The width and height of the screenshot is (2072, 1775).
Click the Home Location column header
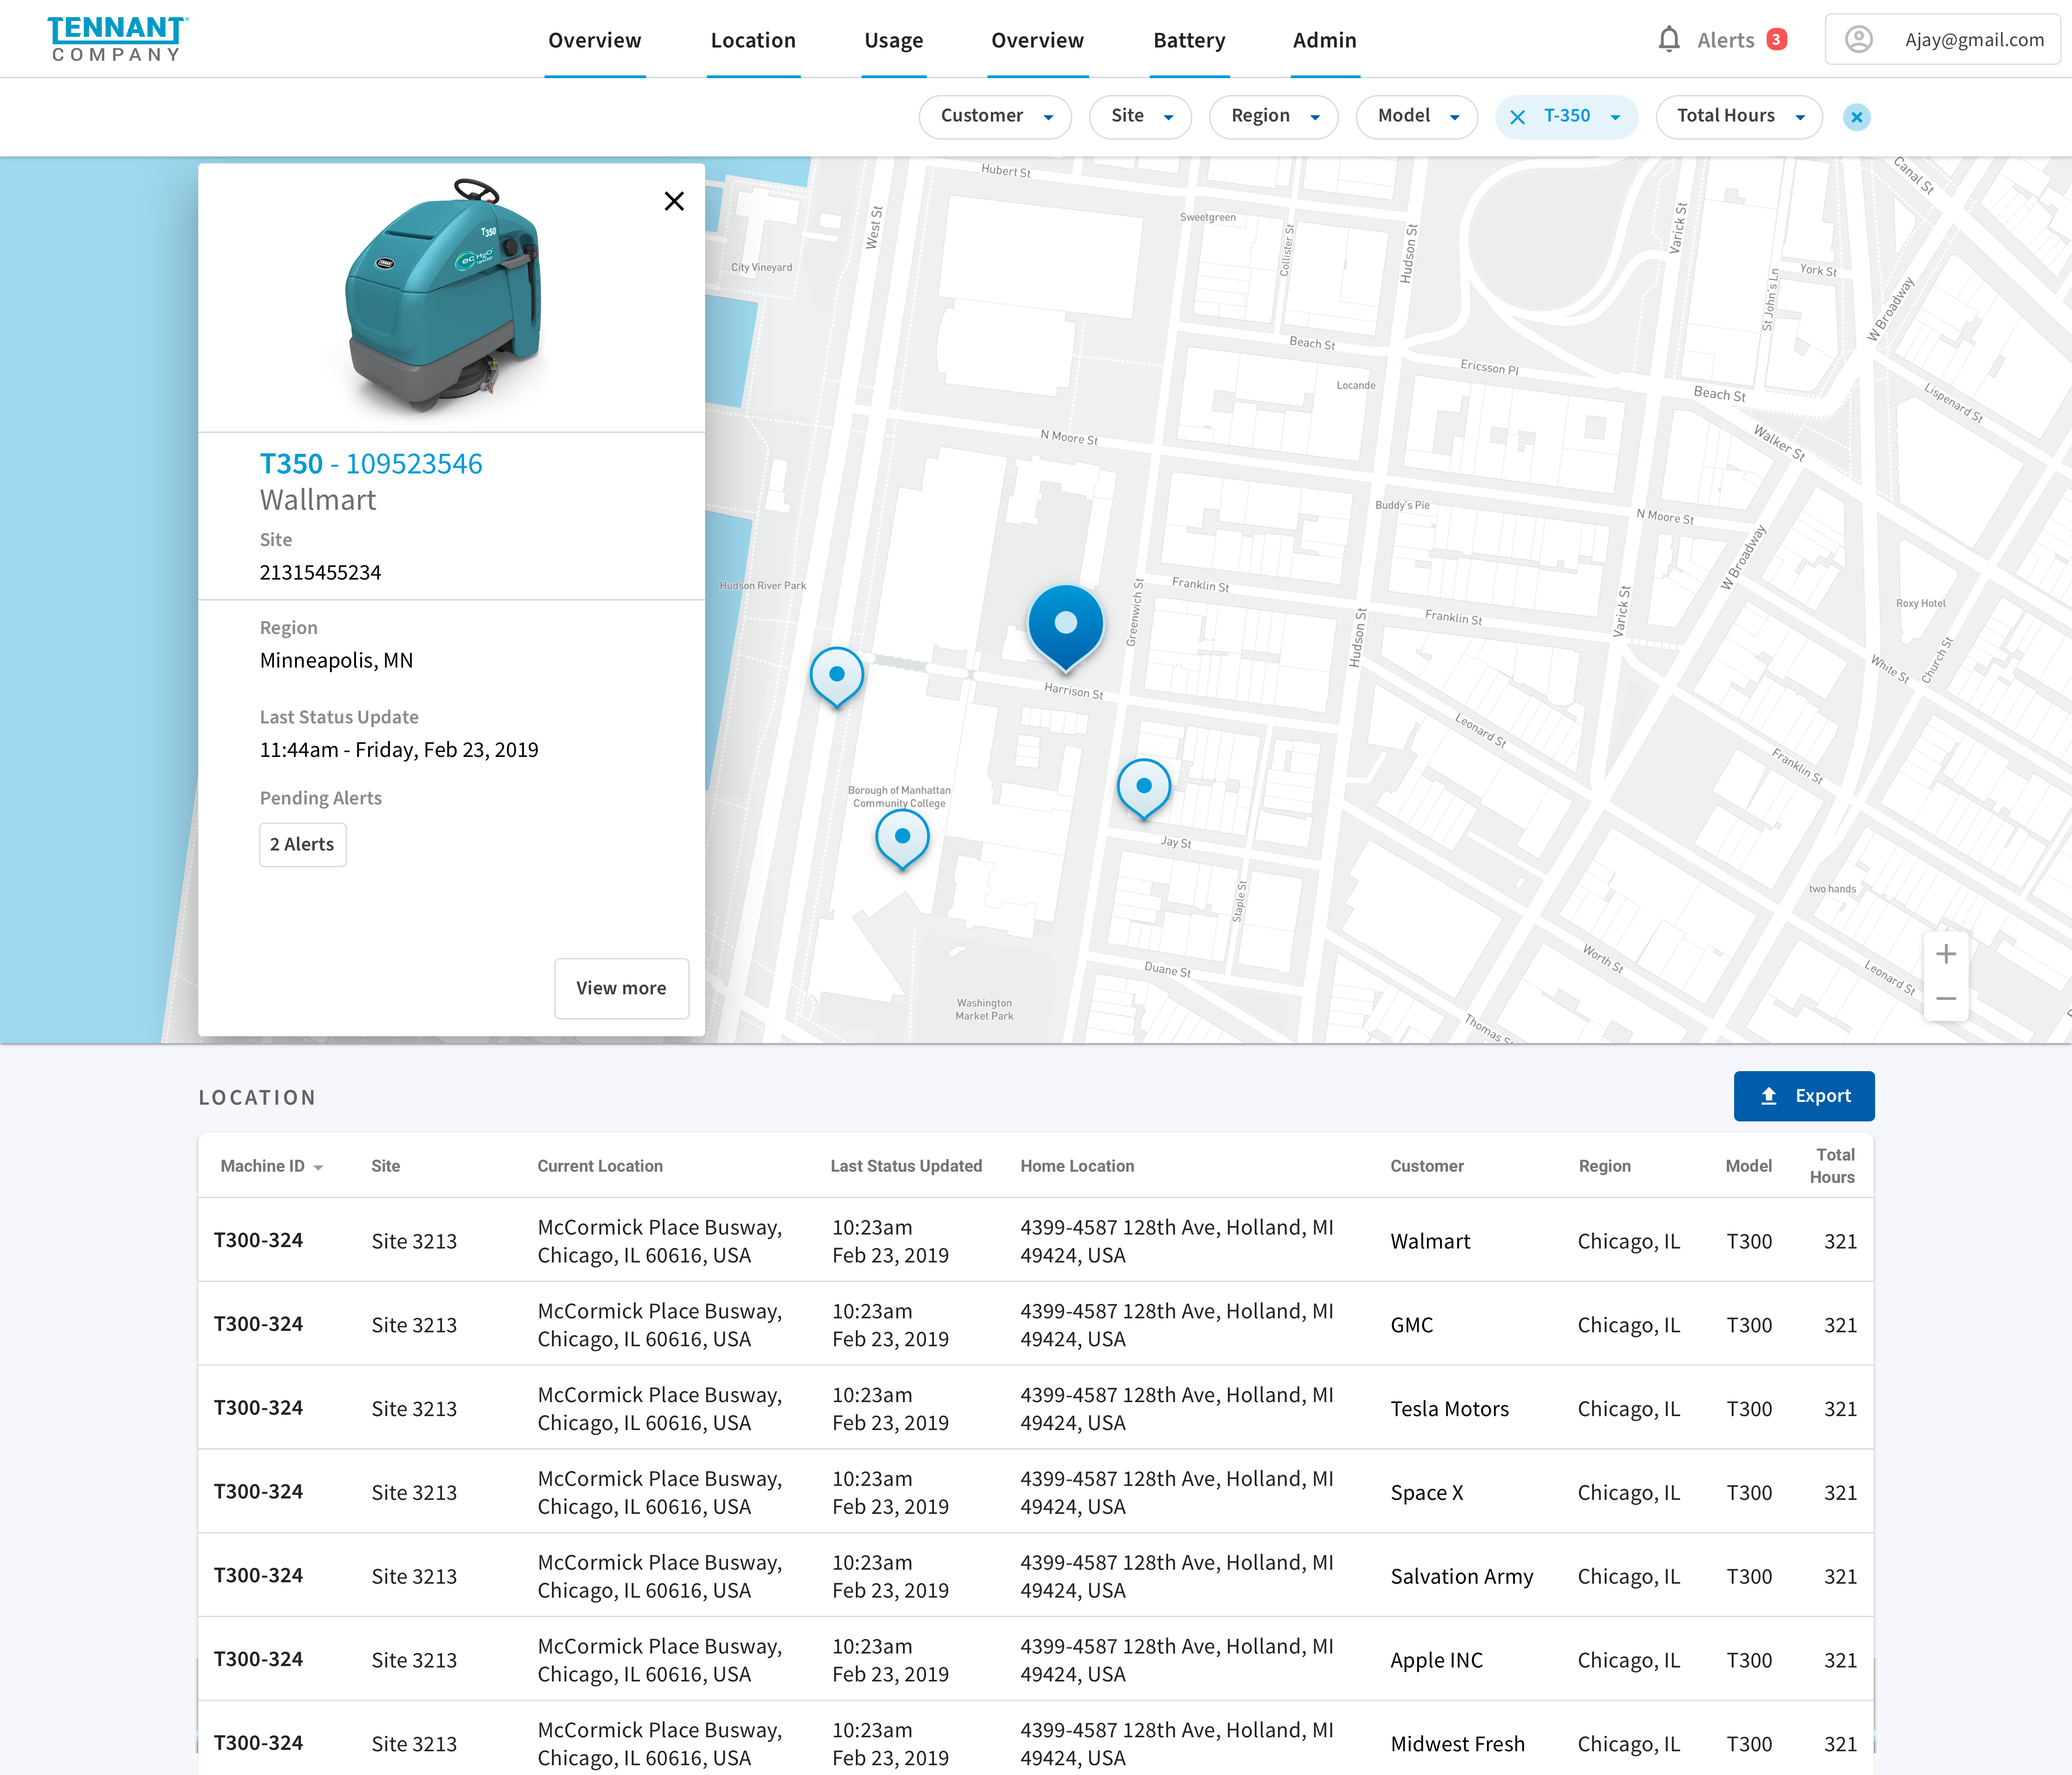pos(1077,1166)
